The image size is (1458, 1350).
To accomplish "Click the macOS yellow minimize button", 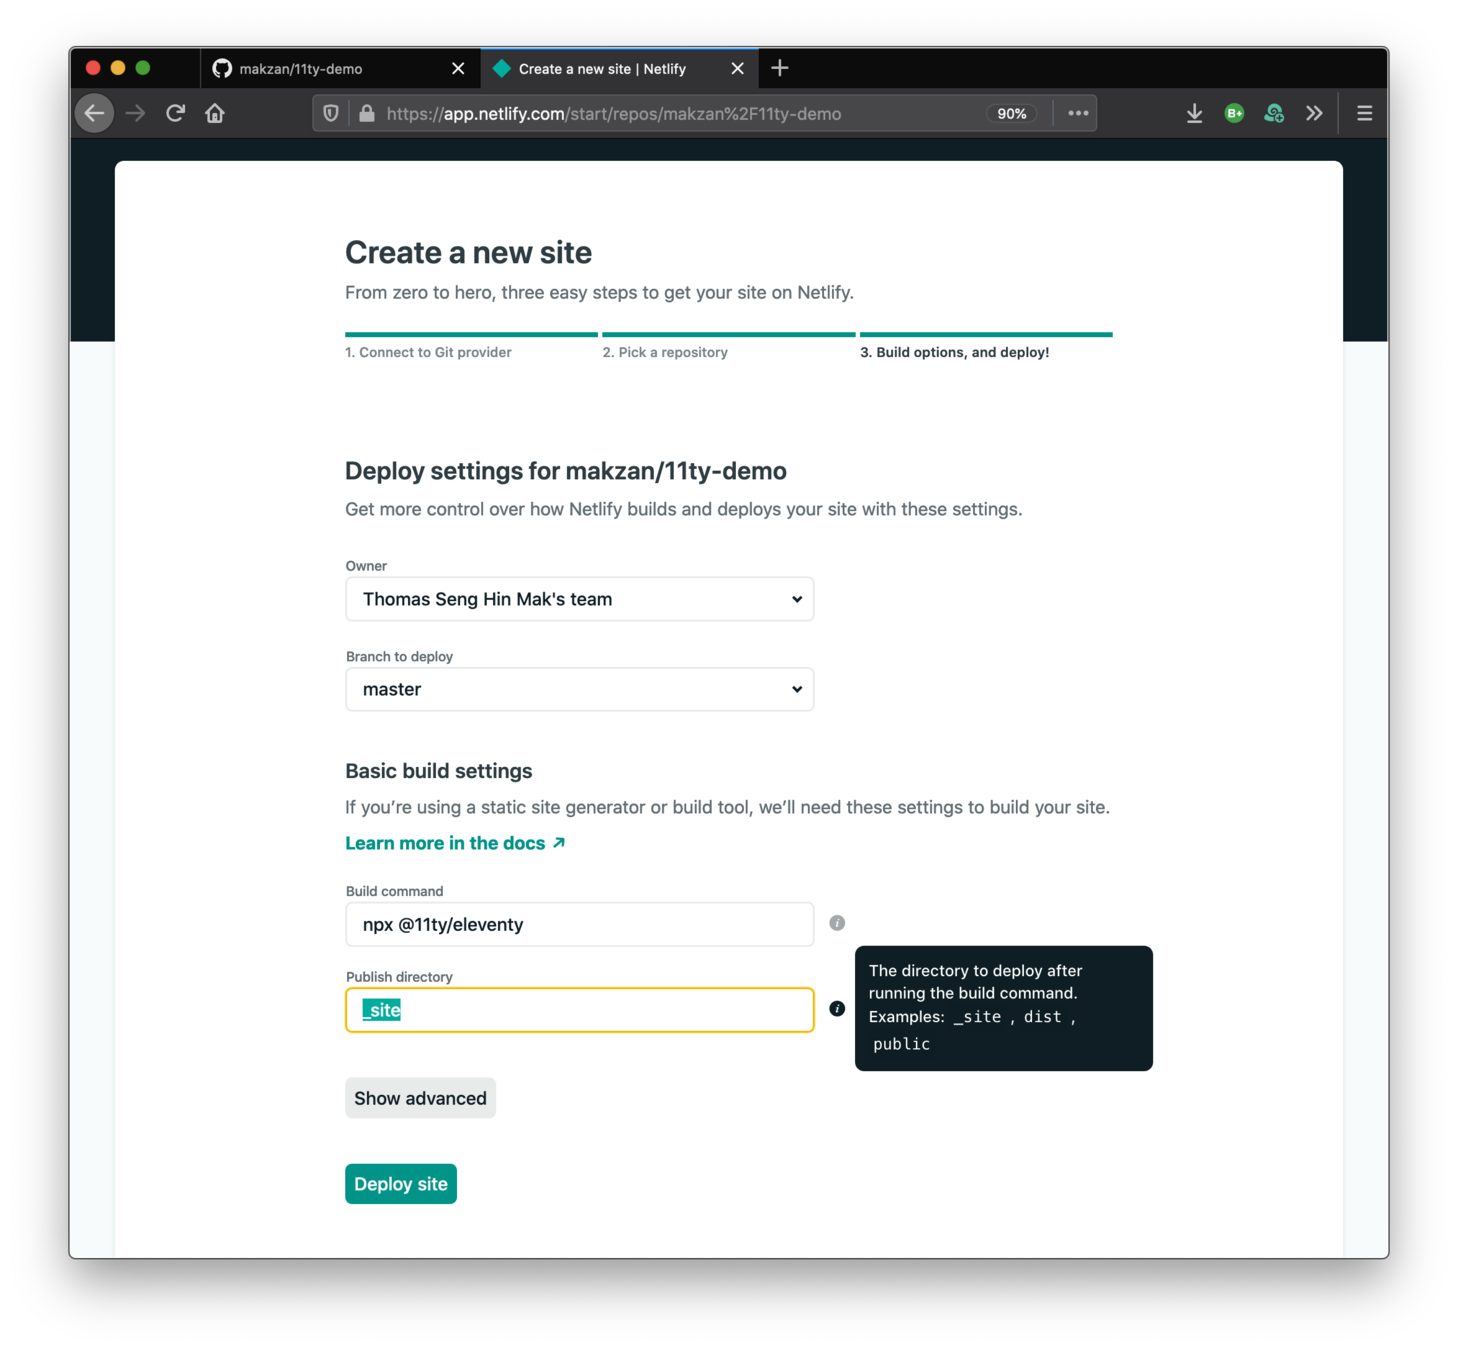I will point(118,68).
